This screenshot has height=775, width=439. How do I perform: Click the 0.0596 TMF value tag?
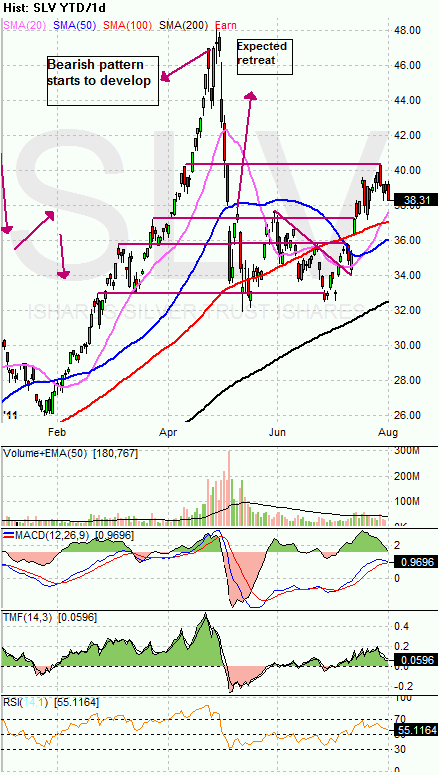(x=416, y=659)
